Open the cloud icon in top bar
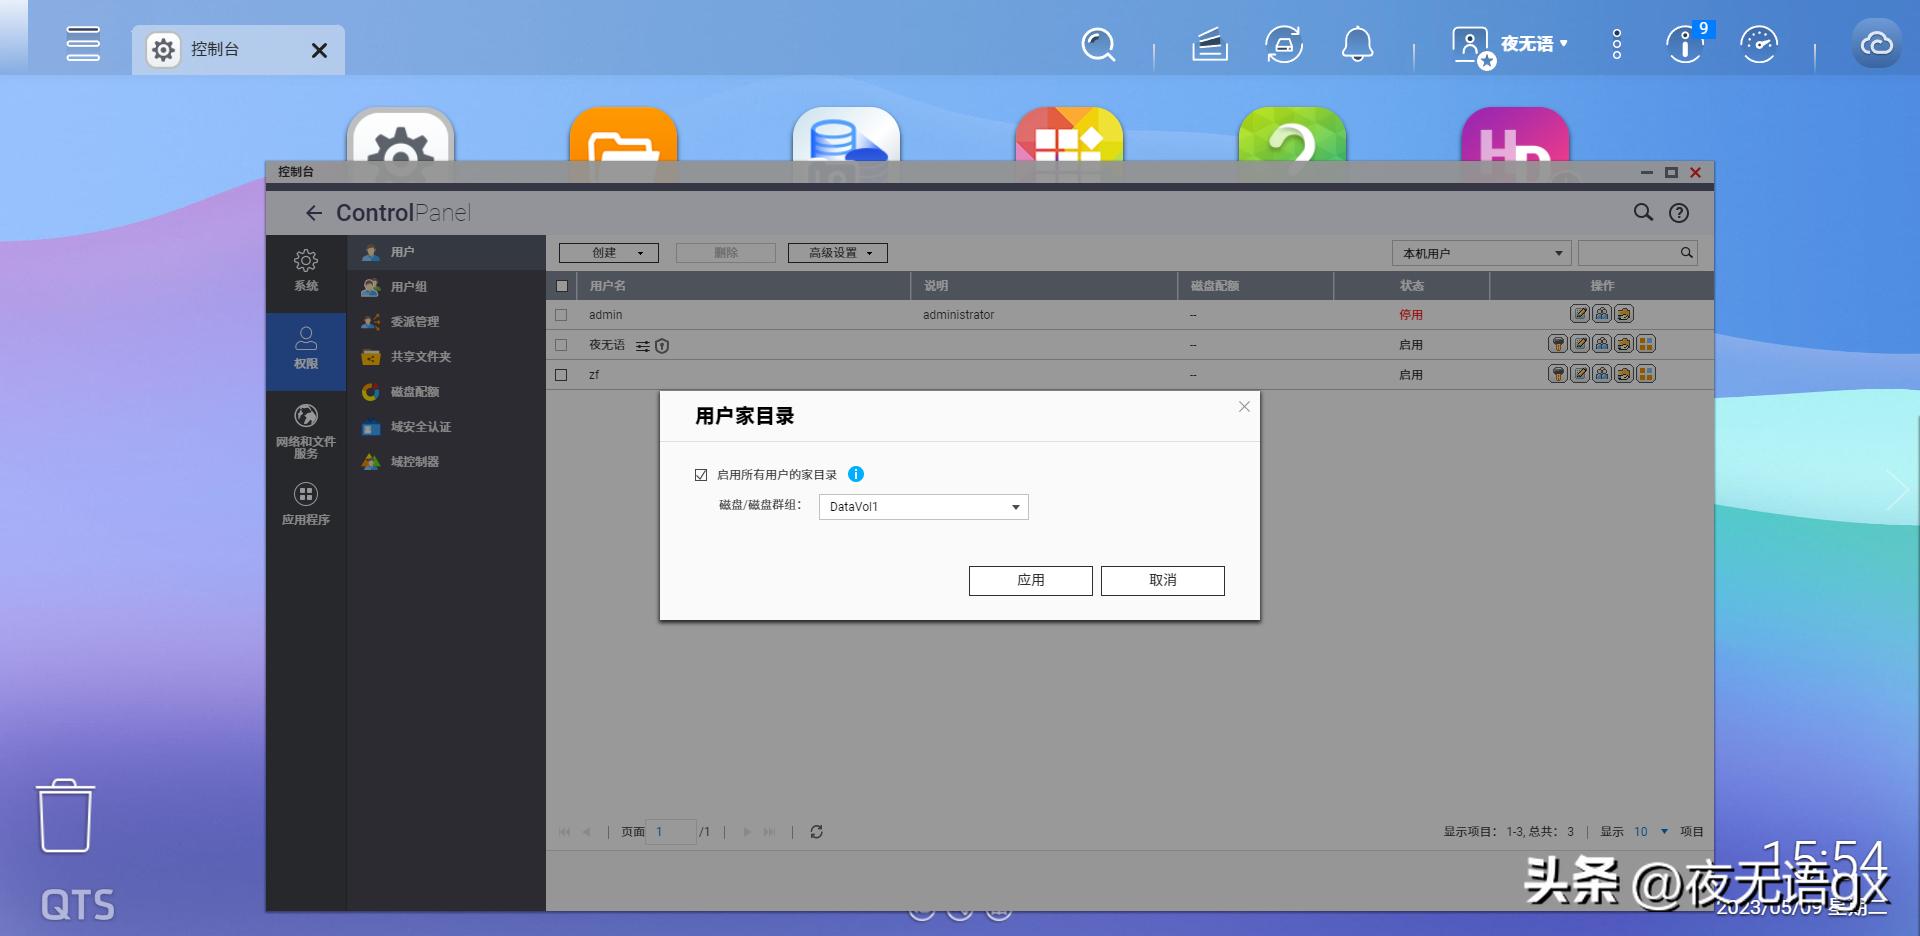 tap(1876, 44)
